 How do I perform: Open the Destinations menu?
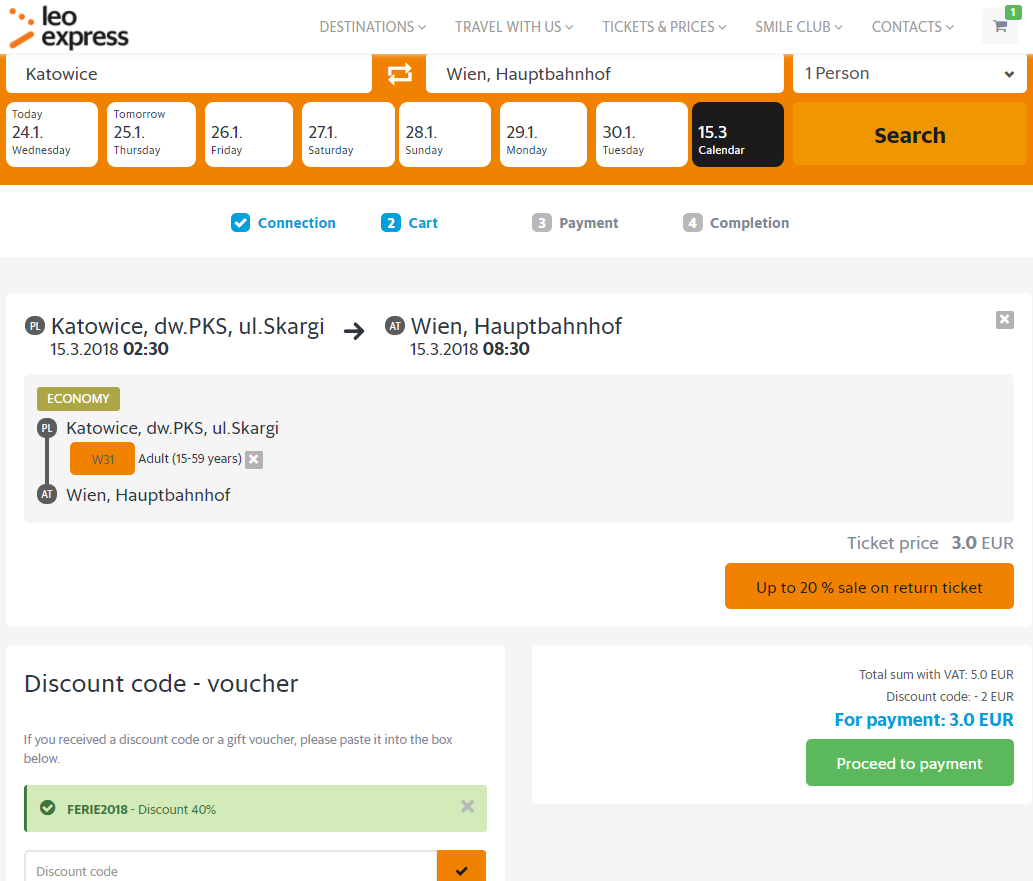tap(372, 27)
